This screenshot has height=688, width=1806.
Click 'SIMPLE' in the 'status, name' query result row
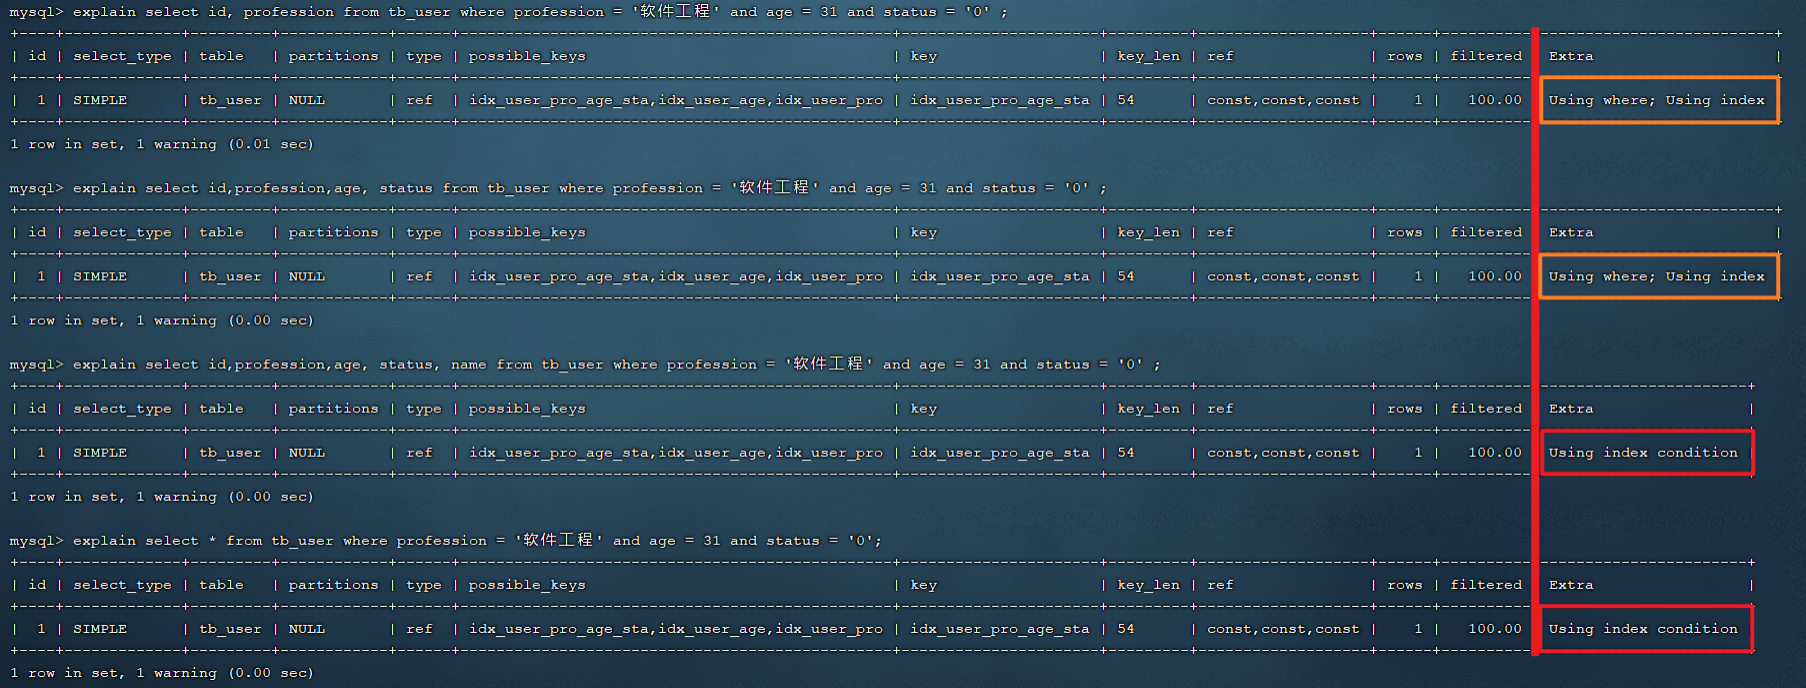(x=100, y=453)
